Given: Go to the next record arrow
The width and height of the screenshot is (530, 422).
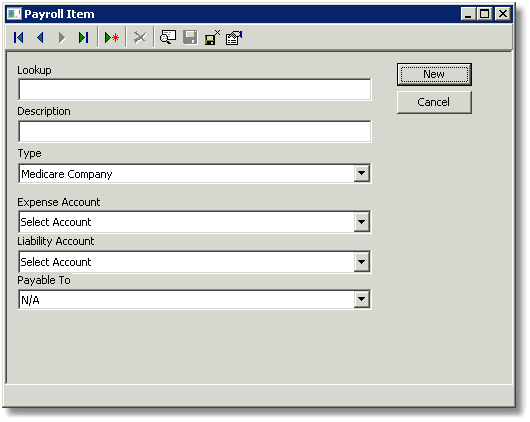Looking at the screenshot, I should coord(62,38).
